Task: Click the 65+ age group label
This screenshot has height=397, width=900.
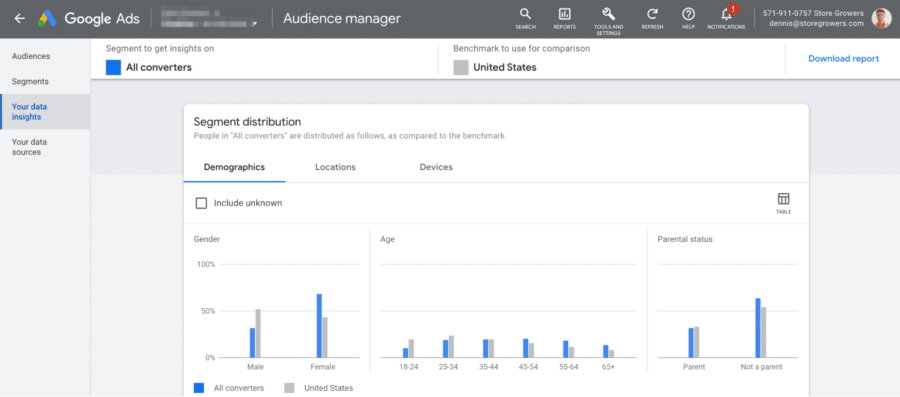Action: click(608, 367)
